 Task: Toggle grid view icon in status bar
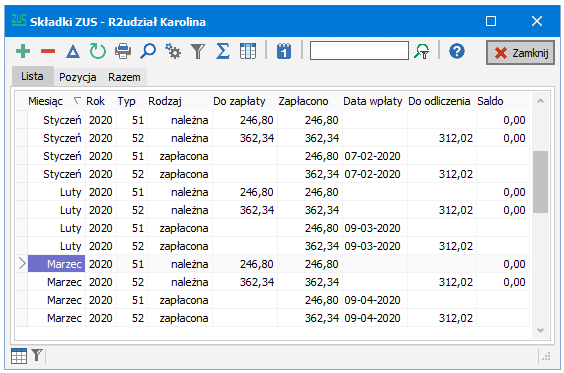19,356
